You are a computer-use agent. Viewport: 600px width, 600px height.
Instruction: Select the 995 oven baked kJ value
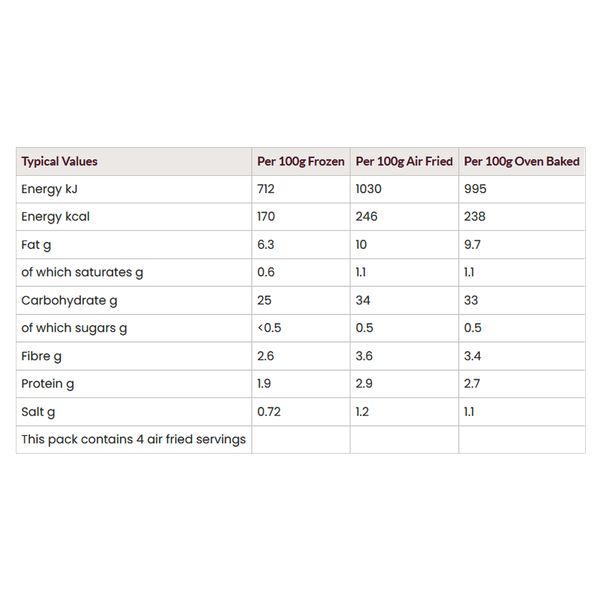[475, 189]
